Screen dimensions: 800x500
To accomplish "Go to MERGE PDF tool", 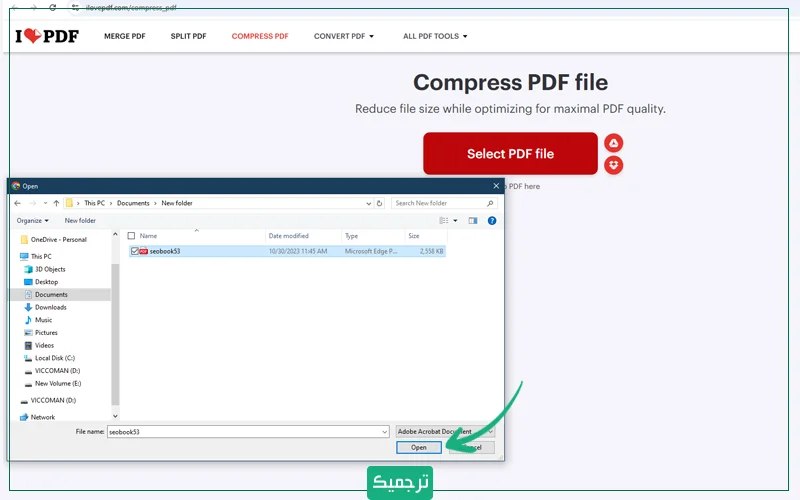I will [x=124, y=36].
